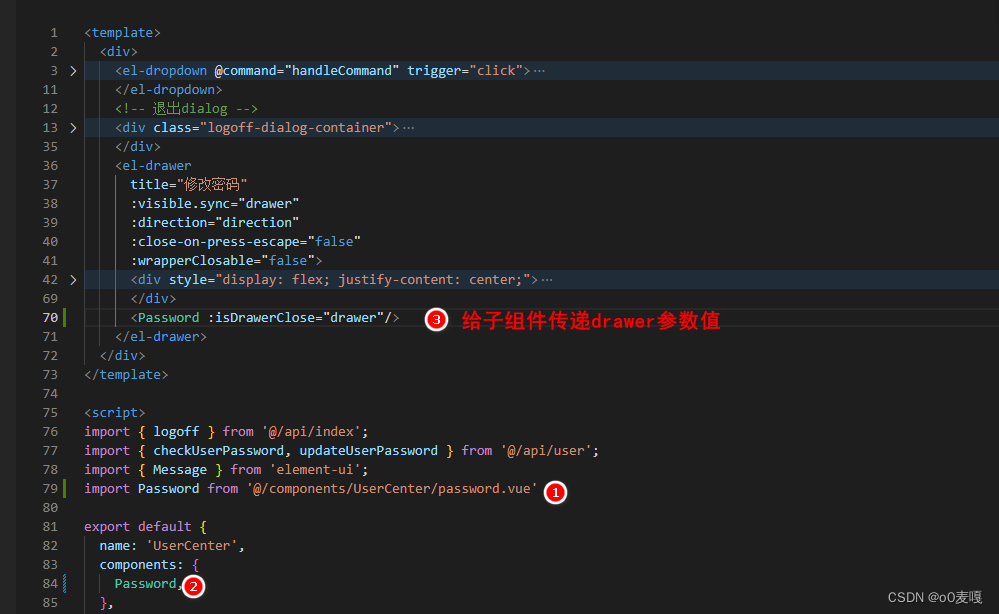Click the closing el-drawer tag
Image resolution: width=999 pixels, height=614 pixels.
161,336
